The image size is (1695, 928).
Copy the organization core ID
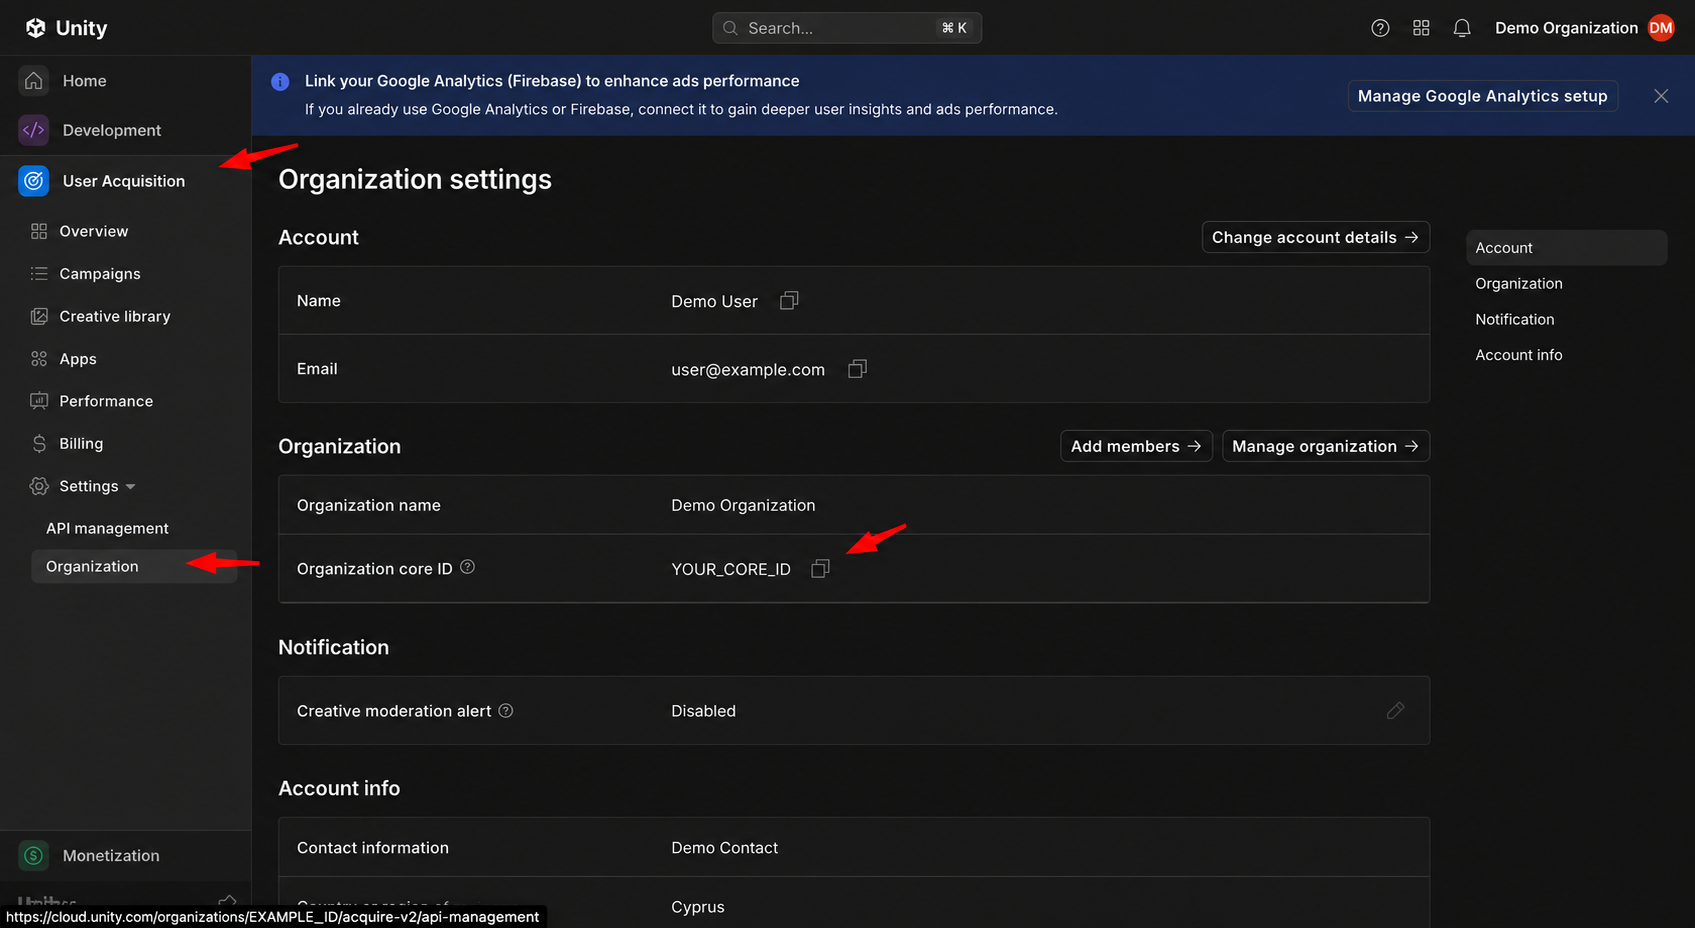820,569
